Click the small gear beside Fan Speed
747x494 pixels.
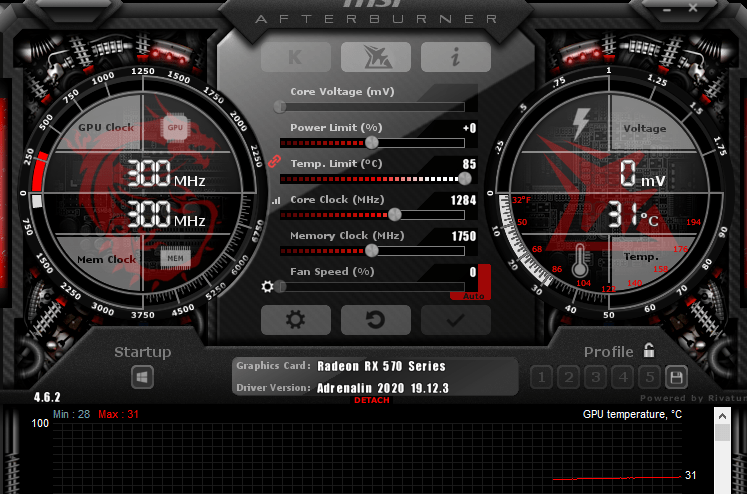pos(268,287)
